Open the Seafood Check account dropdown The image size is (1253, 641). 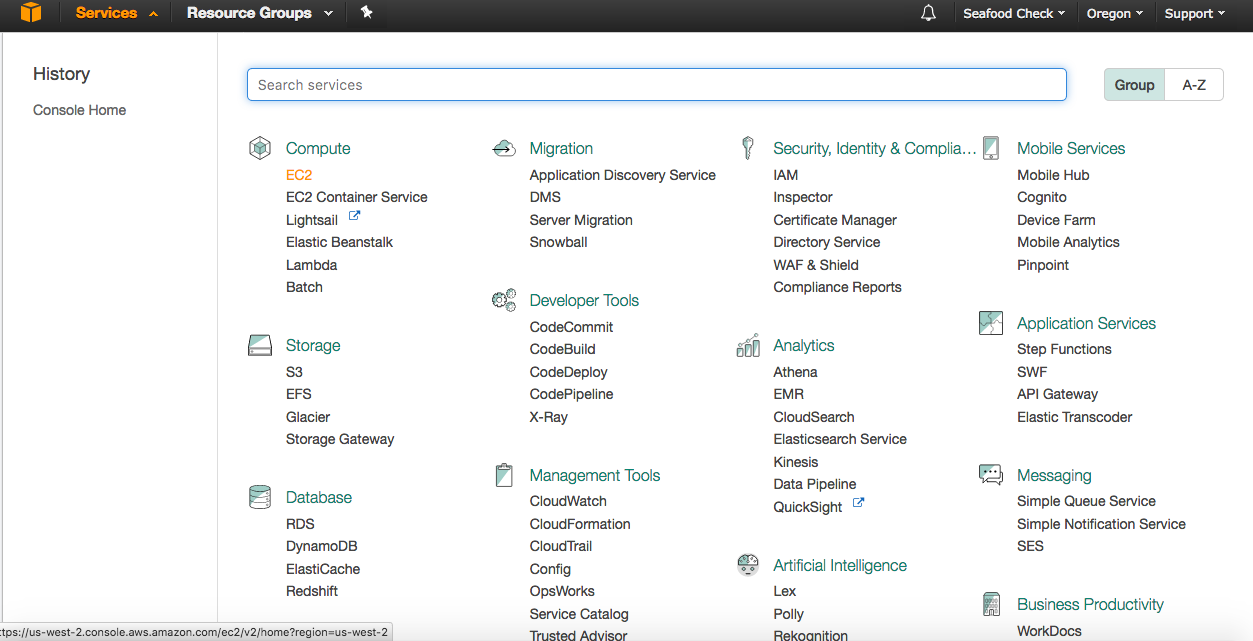pos(1014,13)
